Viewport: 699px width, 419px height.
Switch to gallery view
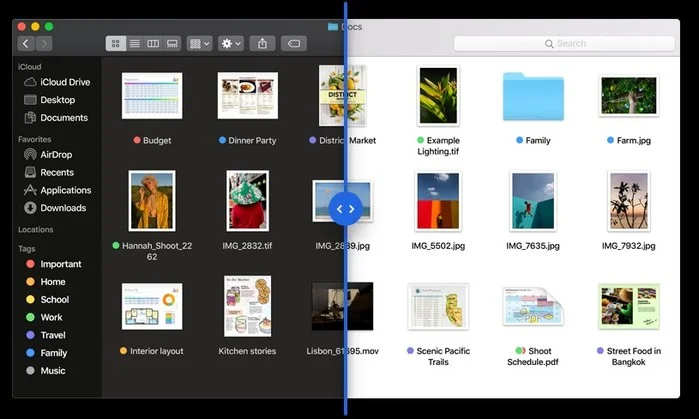[172, 43]
